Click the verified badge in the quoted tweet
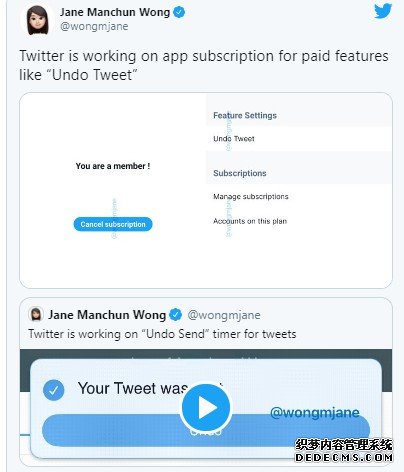404x472 pixels. [176, 315]
